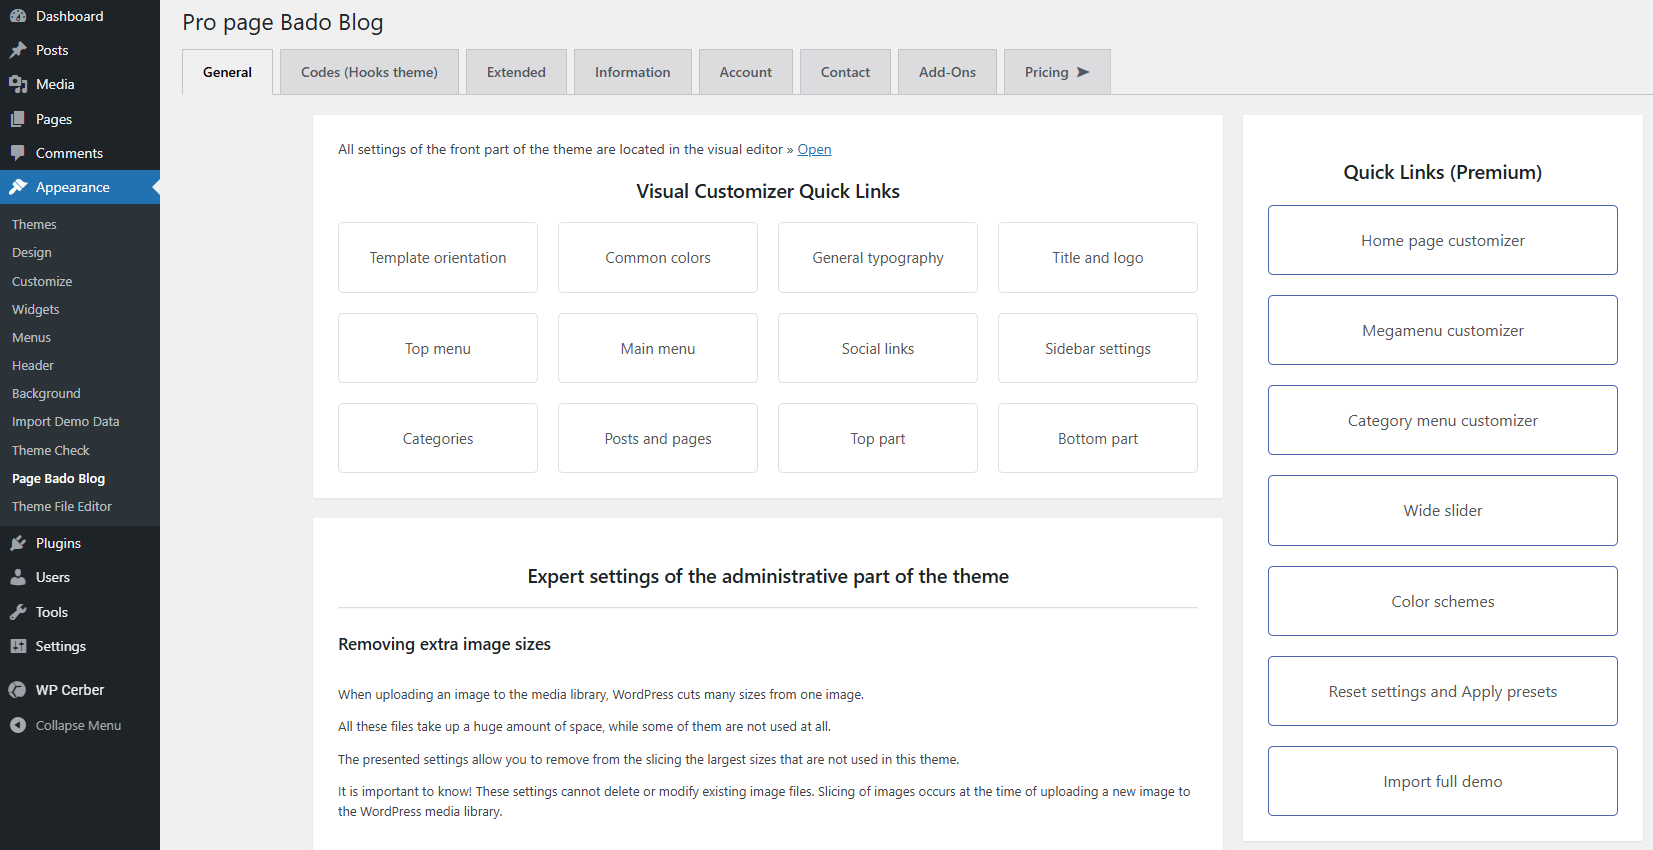
Task: Click the Posts and pages button
Action: (x=658, y=438)
